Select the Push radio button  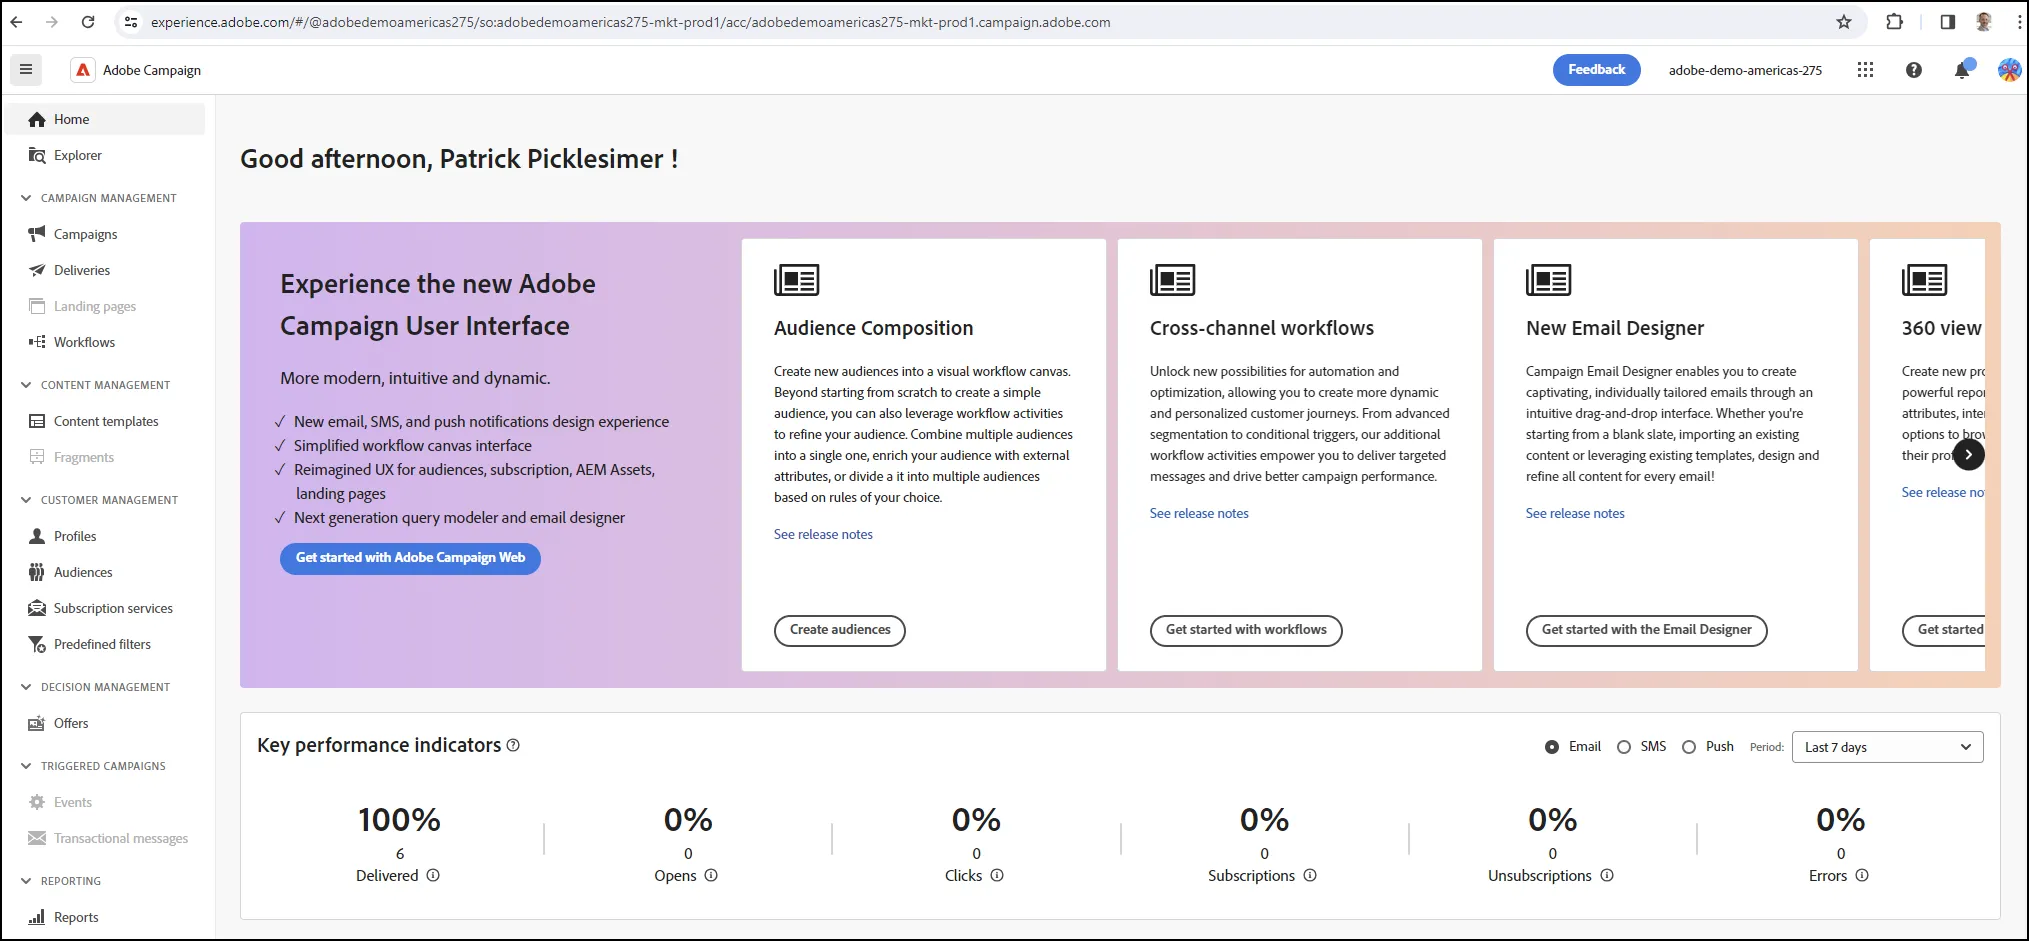[1689, 747]
